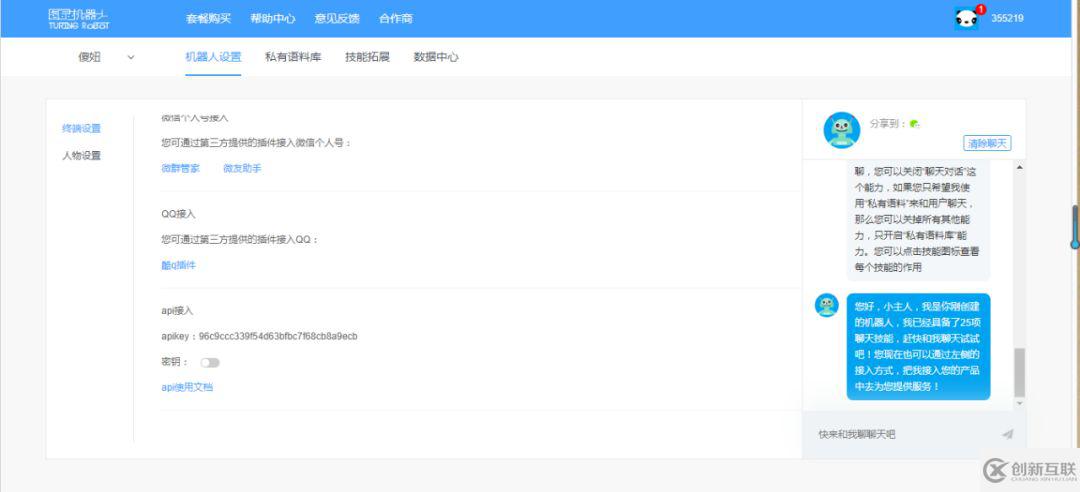Open the 酷q插件 link
Viewport: 1080px width, 492px height.
[x=178, y=265]
